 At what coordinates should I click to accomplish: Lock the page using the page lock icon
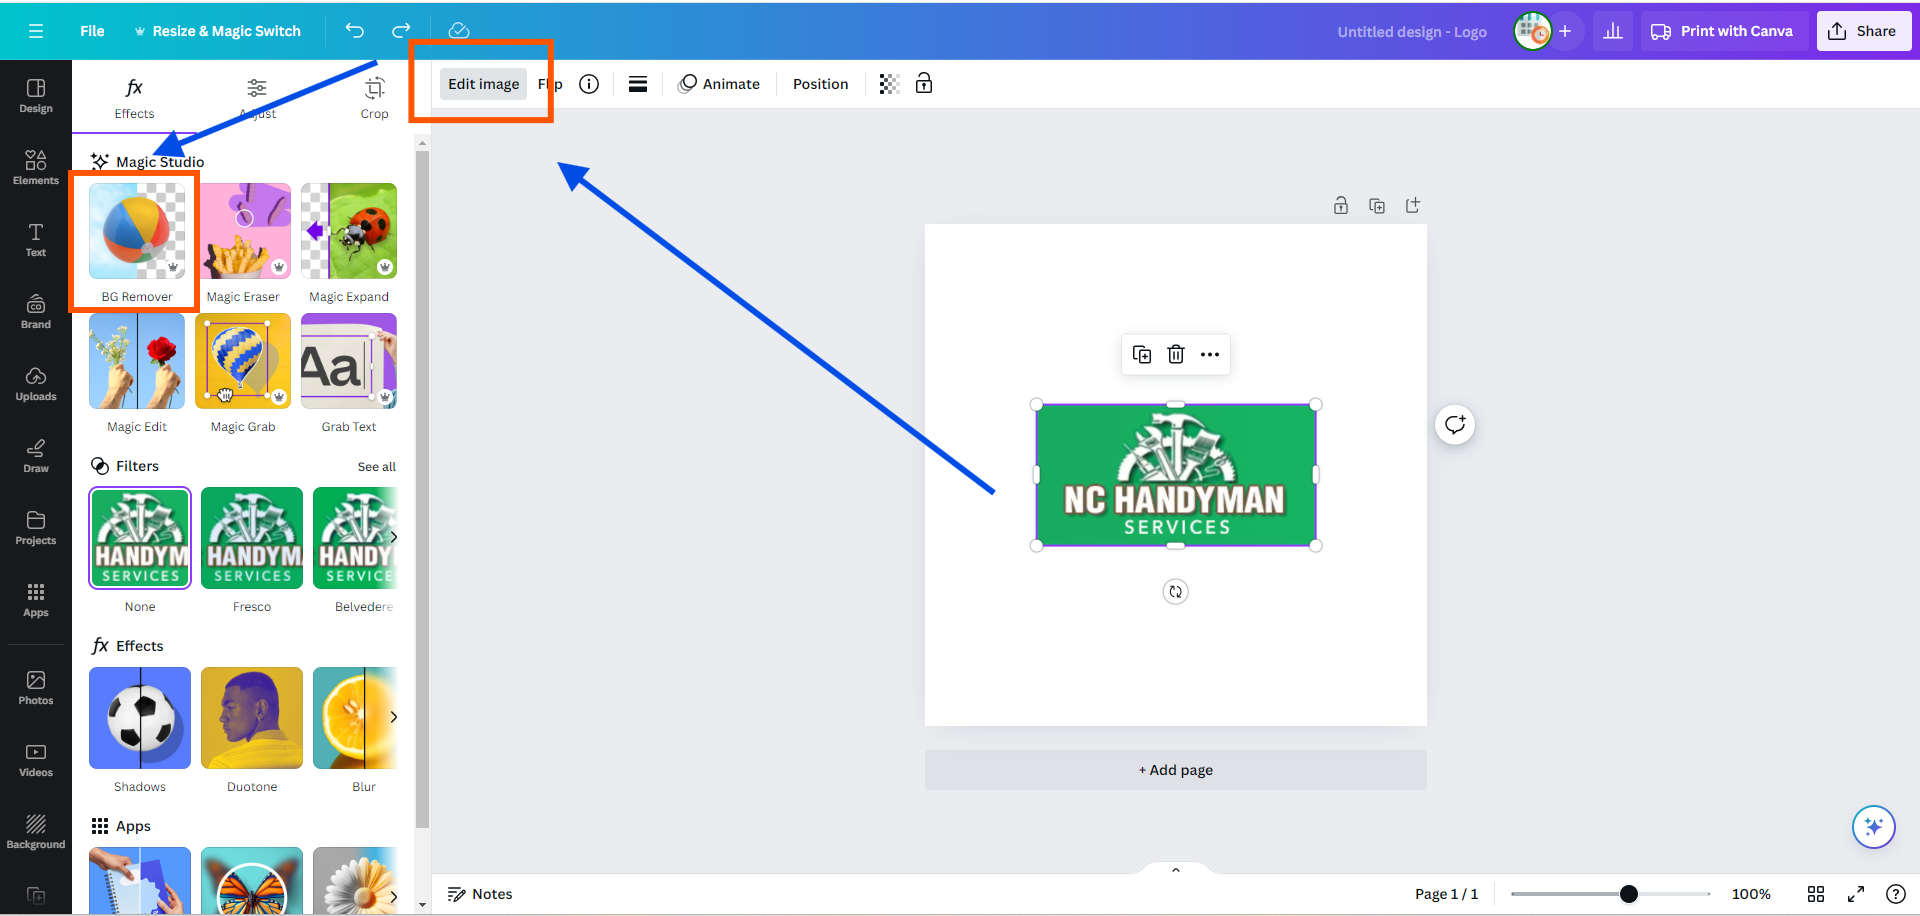click(x=1341, y=206)
